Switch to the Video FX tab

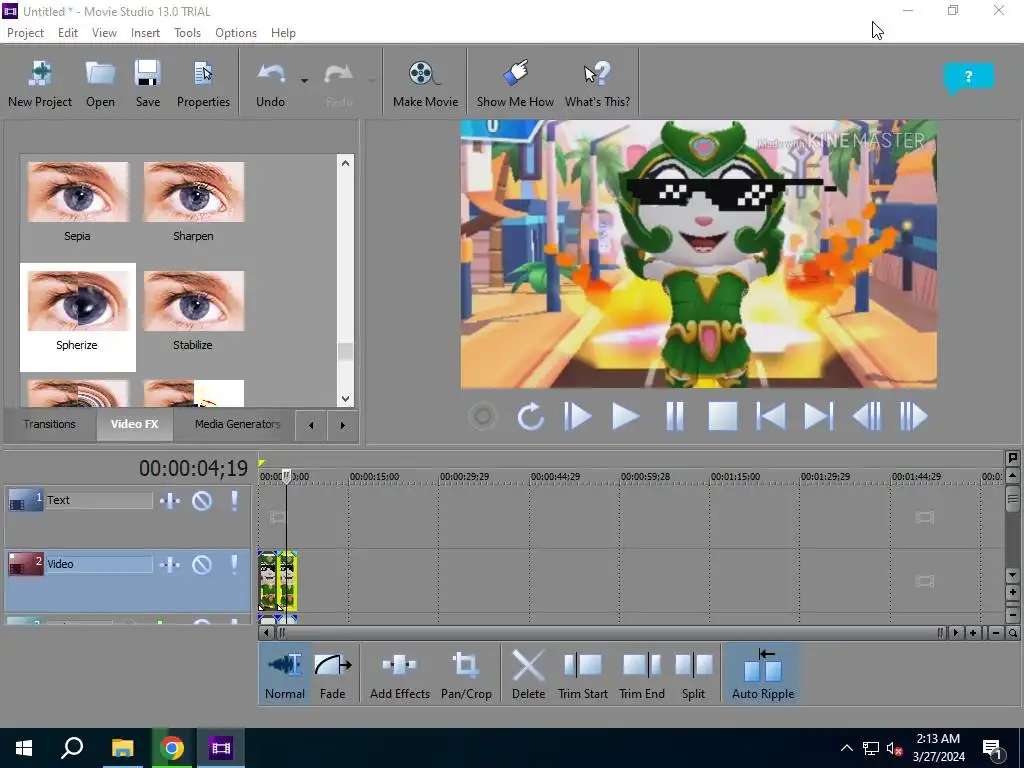pos(135,424)
